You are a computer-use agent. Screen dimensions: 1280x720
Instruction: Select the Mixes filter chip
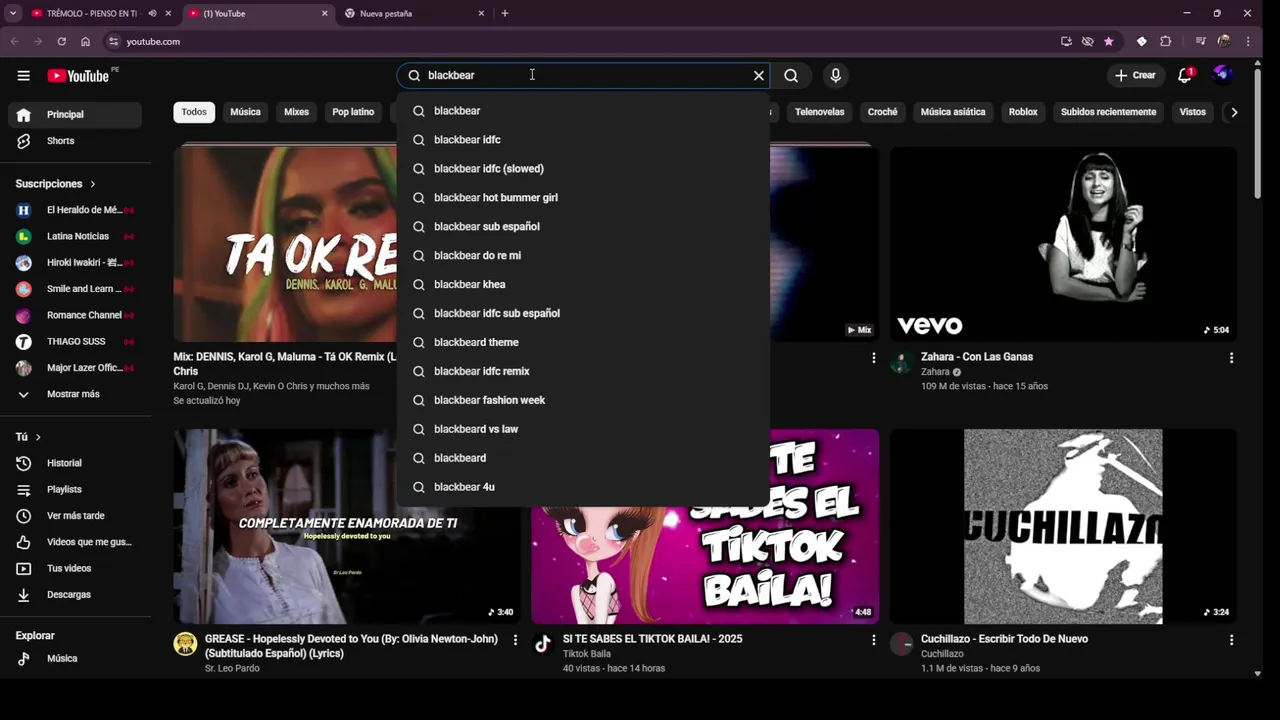click(297, 112)
